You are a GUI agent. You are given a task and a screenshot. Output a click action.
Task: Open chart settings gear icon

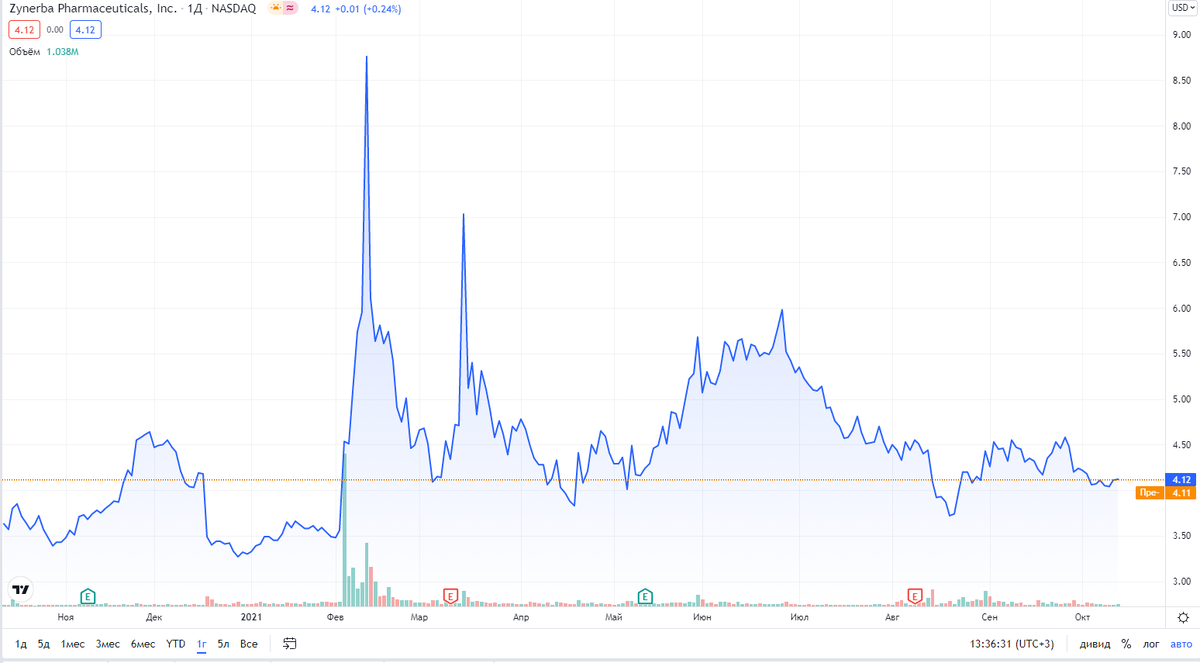pyautogui.click(x=1182, y=618)
